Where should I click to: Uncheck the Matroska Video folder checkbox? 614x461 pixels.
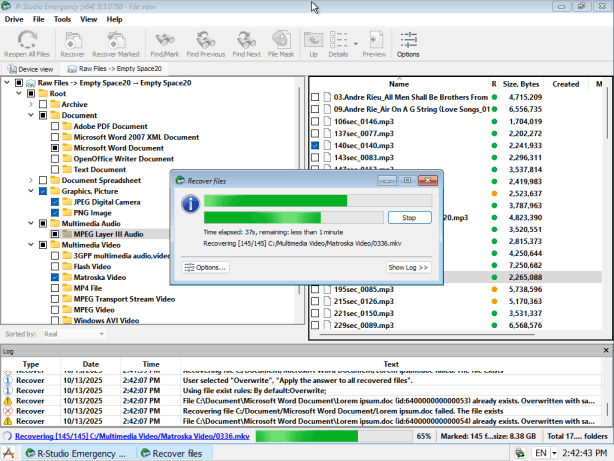pos(56,277)
